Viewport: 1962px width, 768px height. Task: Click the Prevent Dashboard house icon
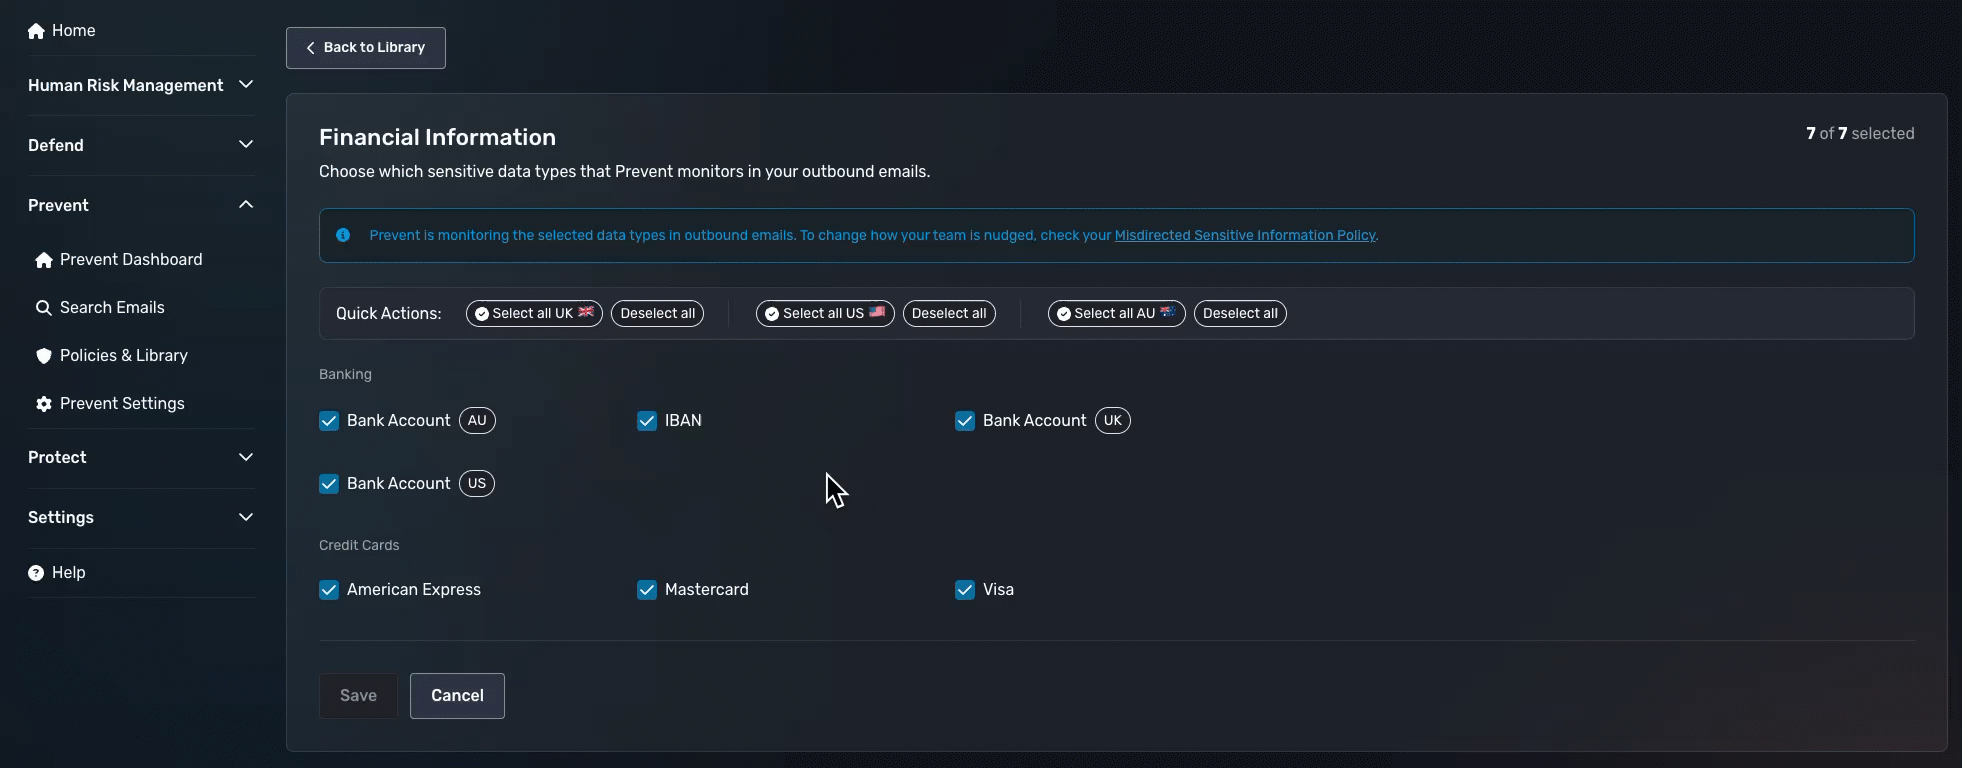[44, 260]
